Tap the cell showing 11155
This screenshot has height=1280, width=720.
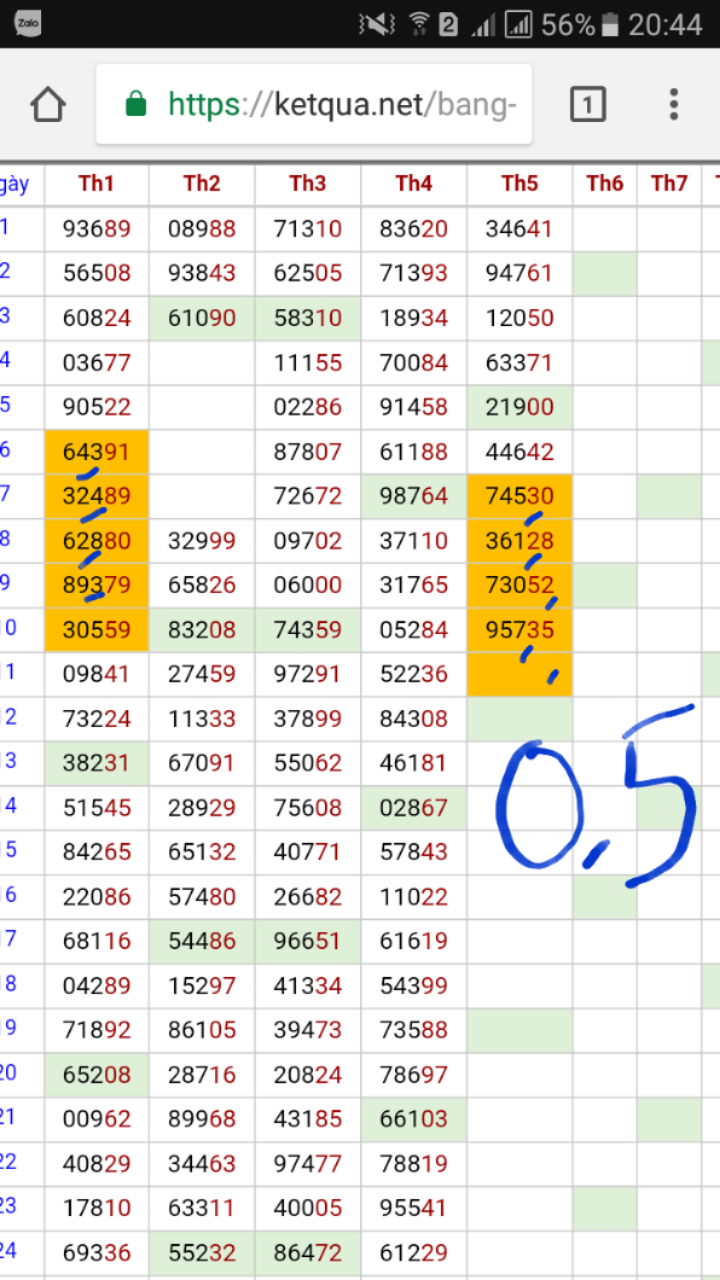pos(308,363)
